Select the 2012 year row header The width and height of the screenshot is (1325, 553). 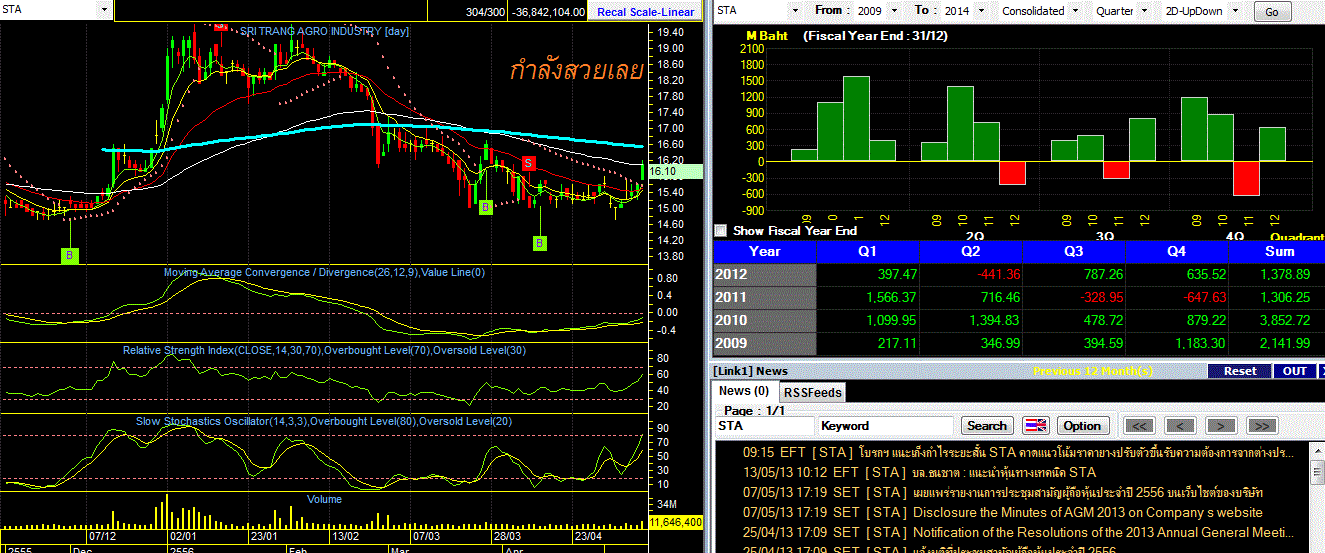[x=765, y=274]
